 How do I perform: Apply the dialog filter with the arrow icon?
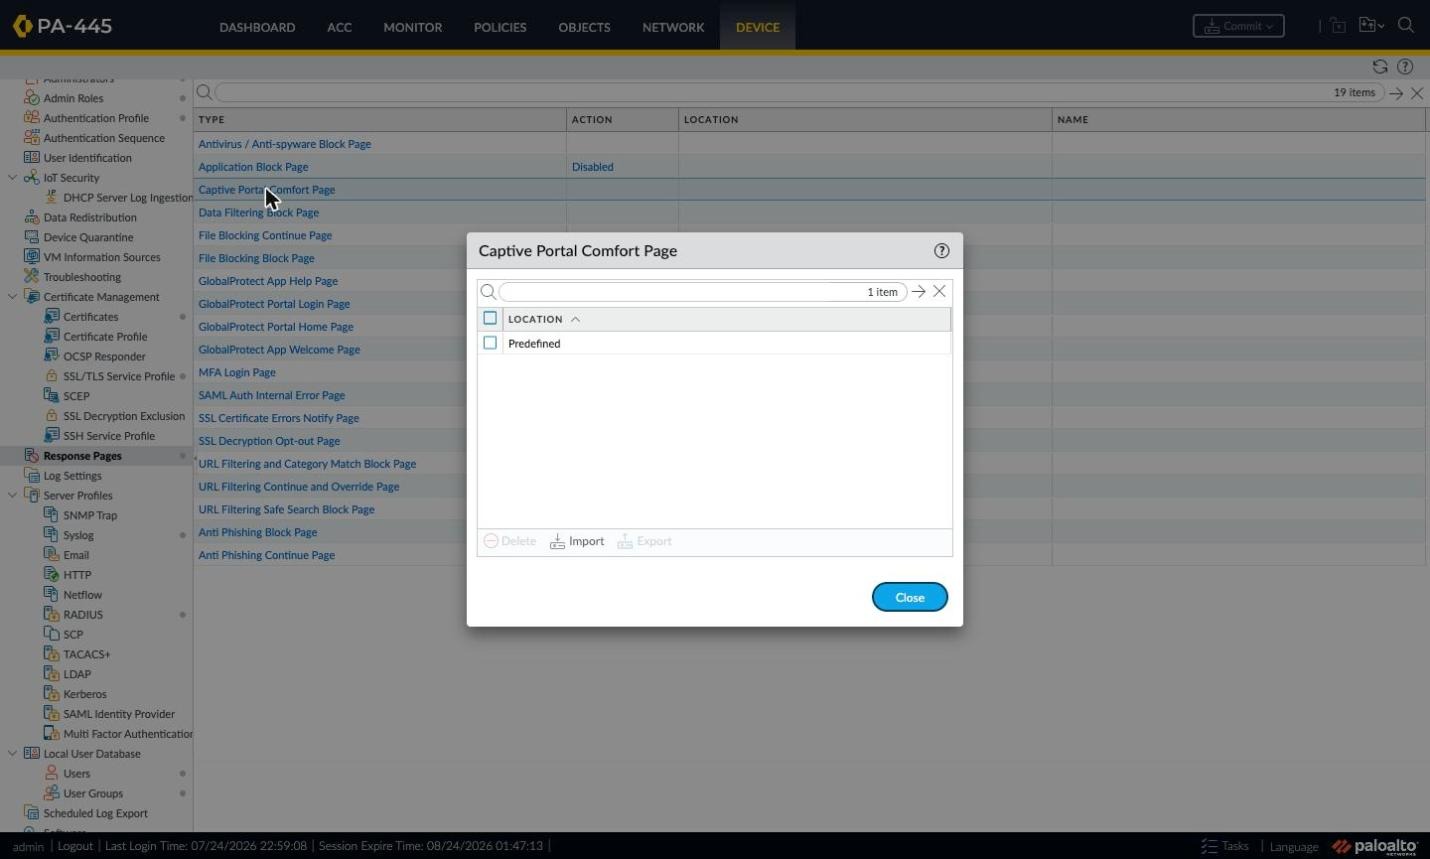918,291
